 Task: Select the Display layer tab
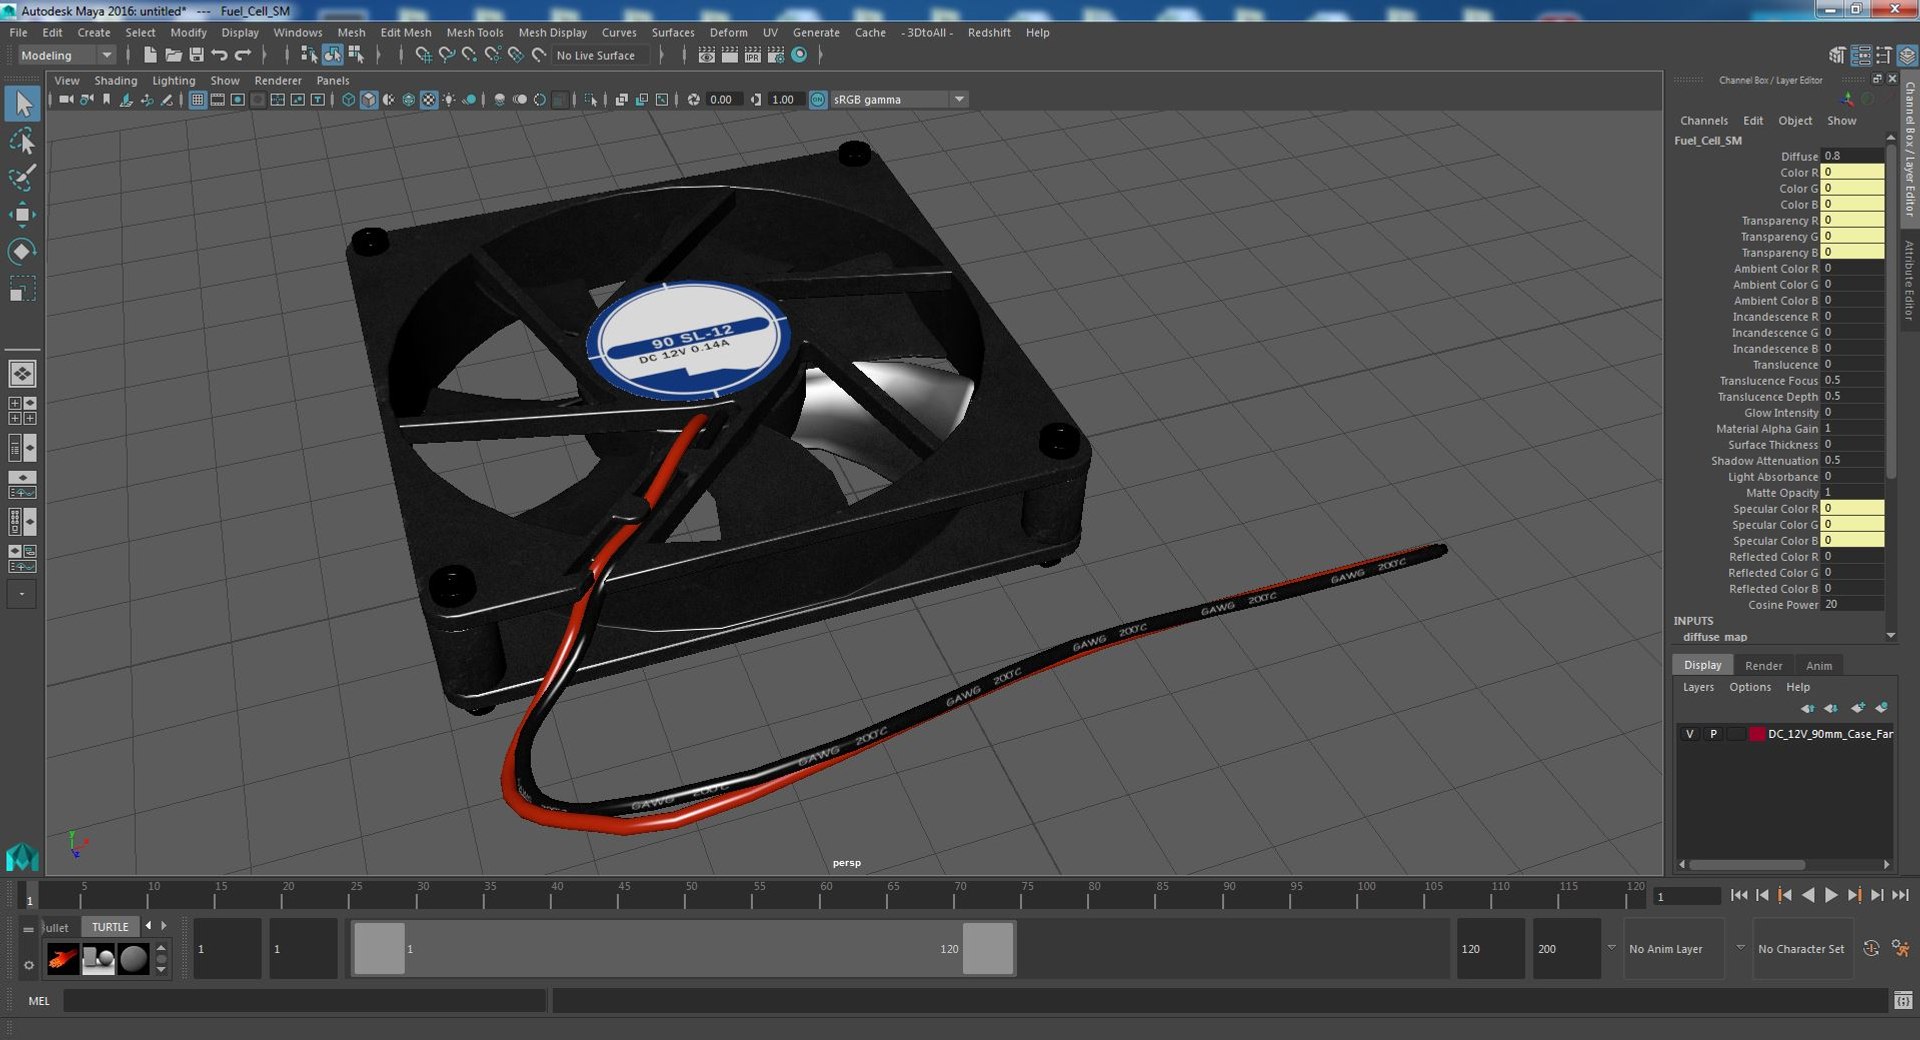click(x=1702, y=665)
